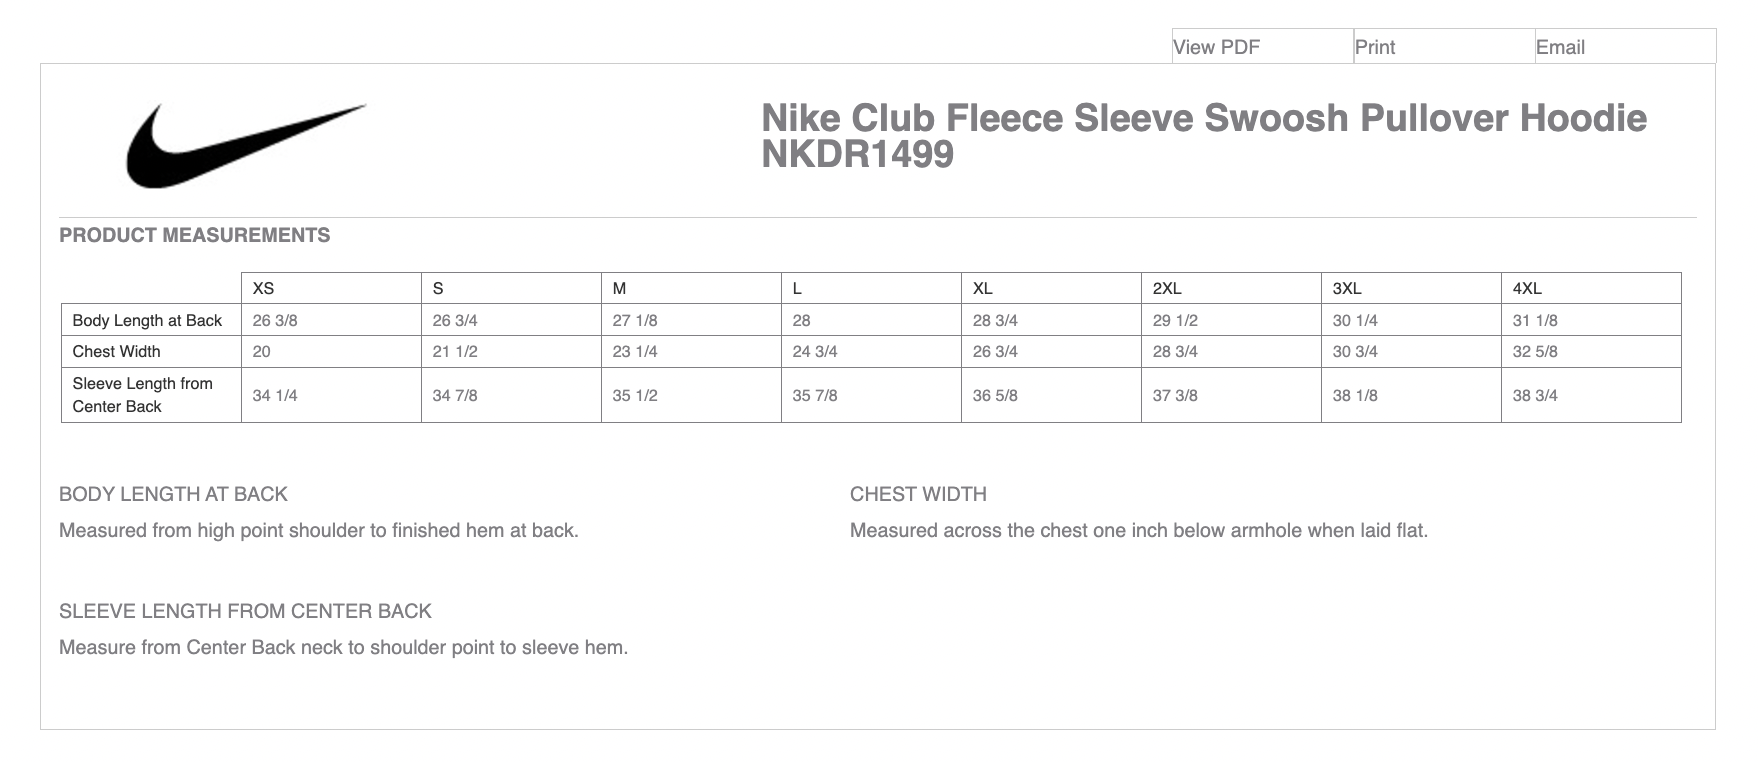Image resolution: width=1758 pixels, height=762 pixels.
Task: Click the 30 1/4 body length cell
Action: 1354,320
